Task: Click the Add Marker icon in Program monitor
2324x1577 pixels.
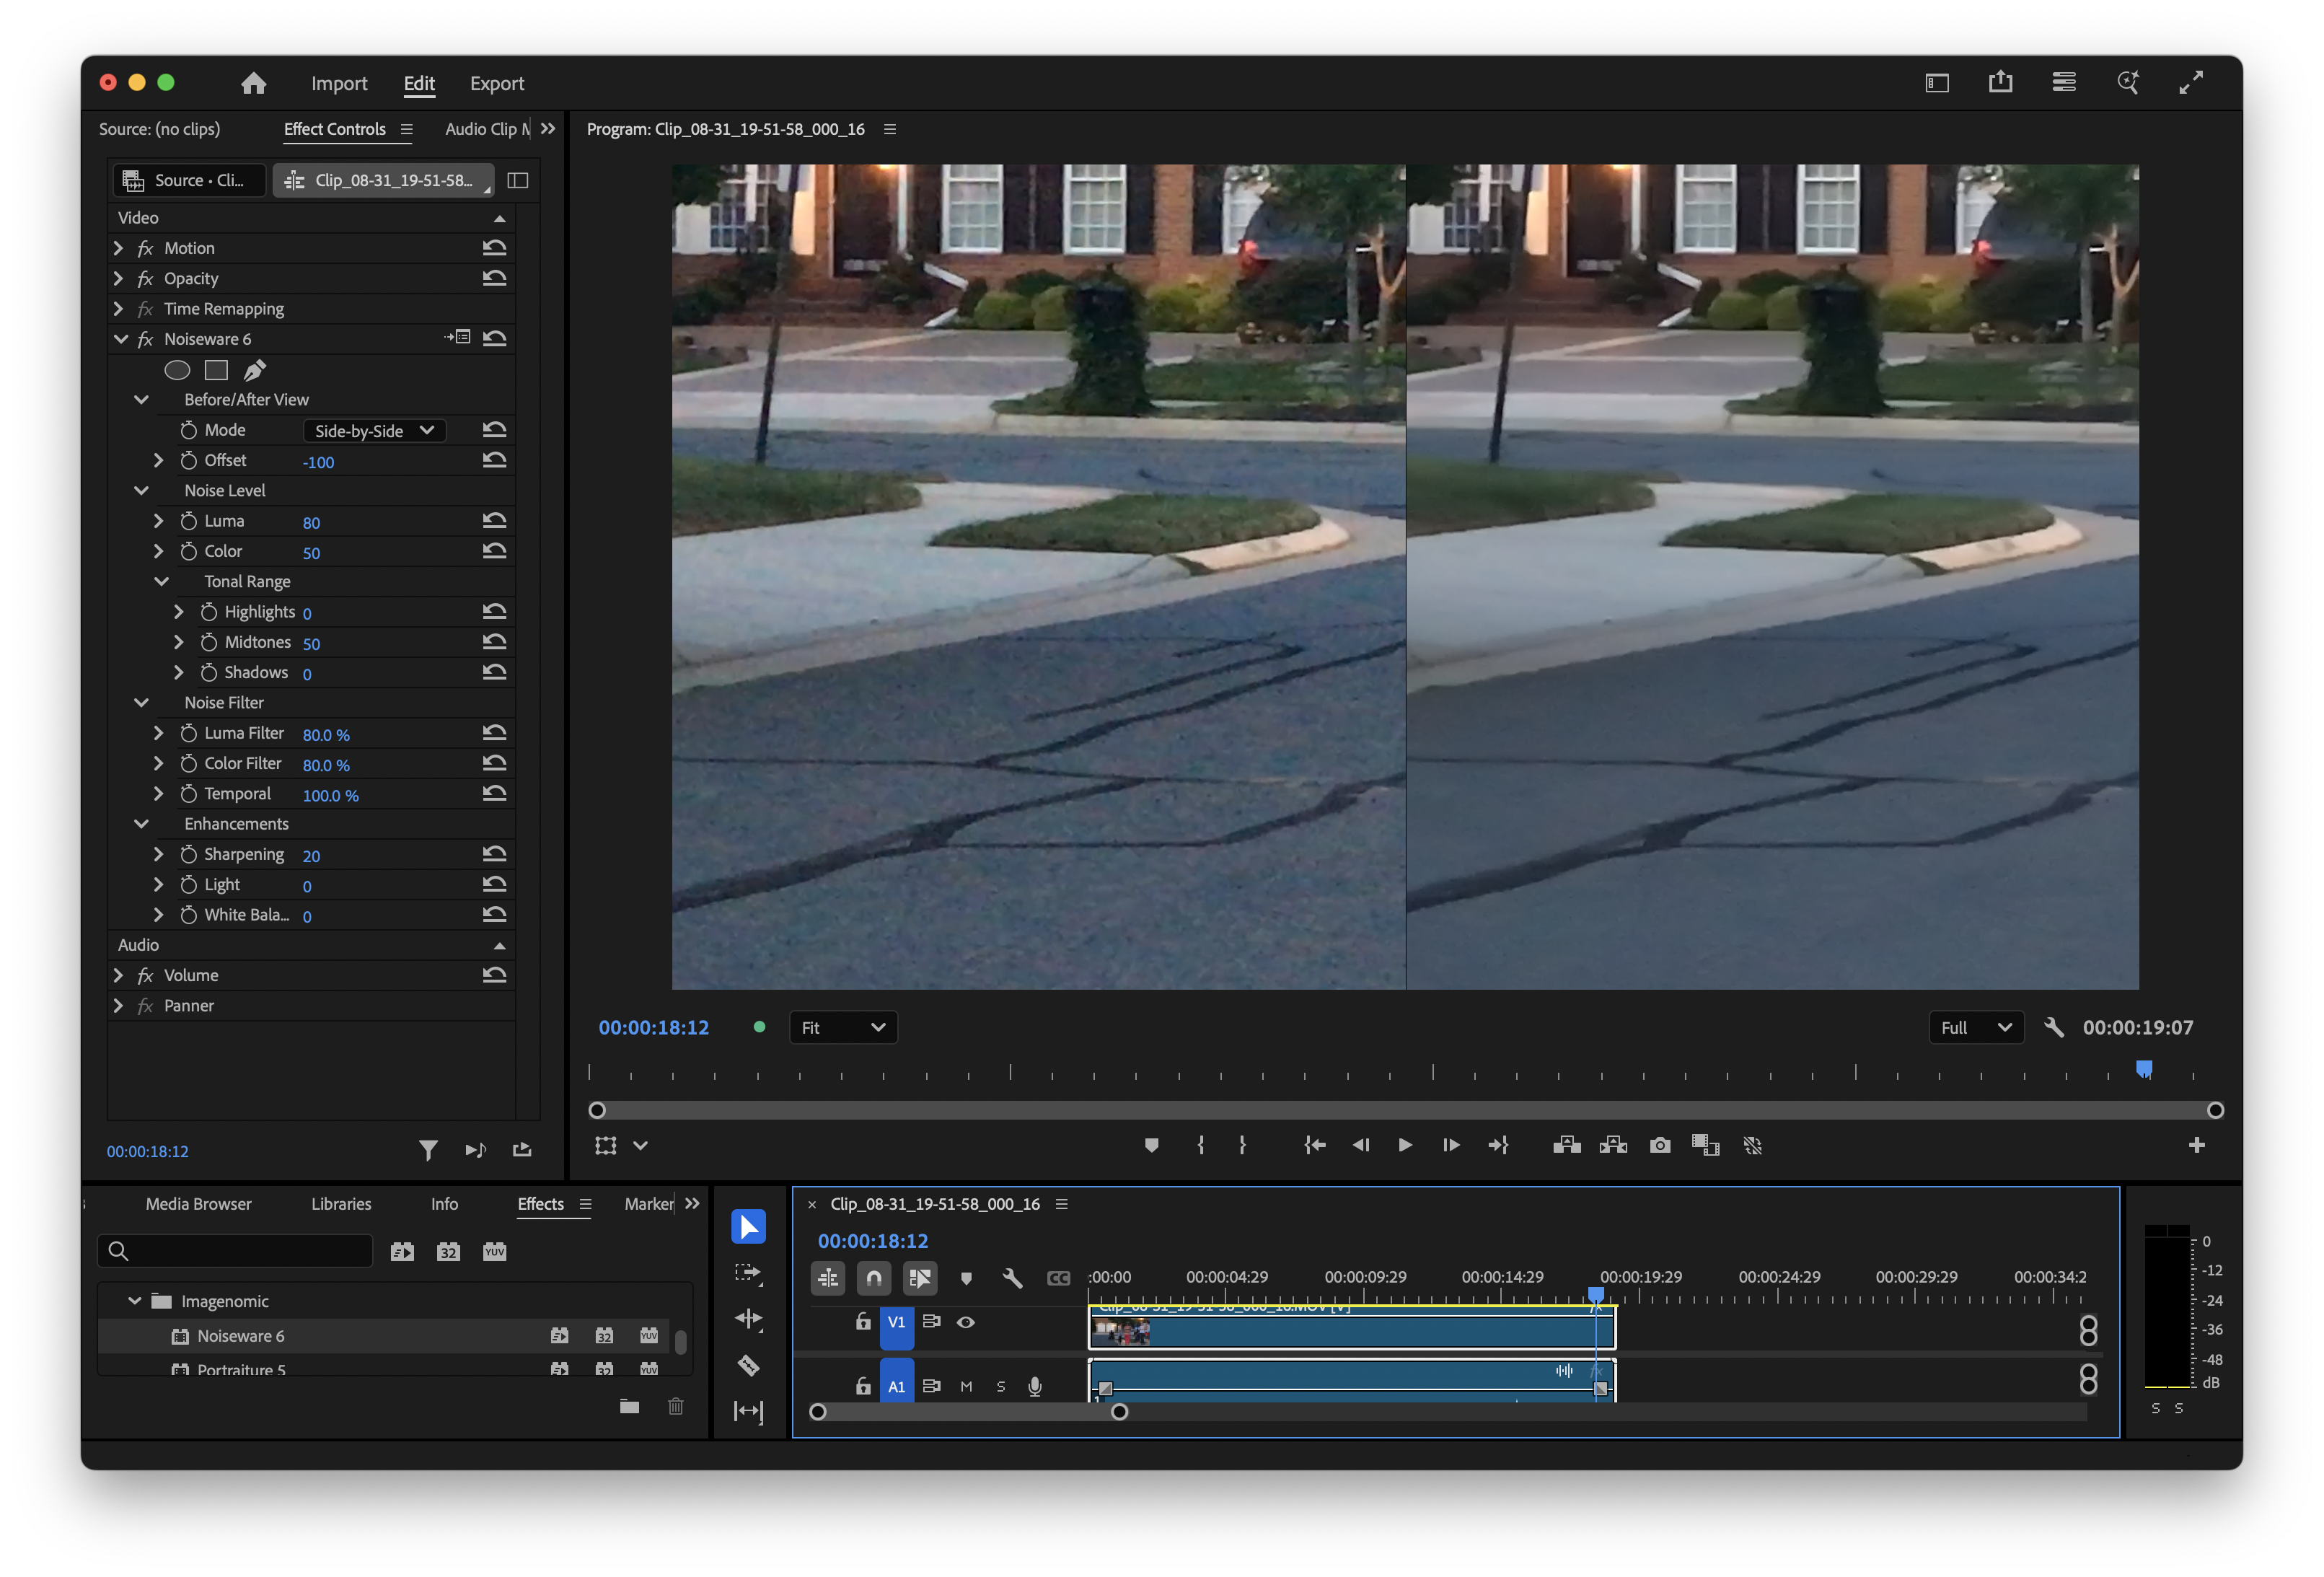Action: tap(1151, 1145)
